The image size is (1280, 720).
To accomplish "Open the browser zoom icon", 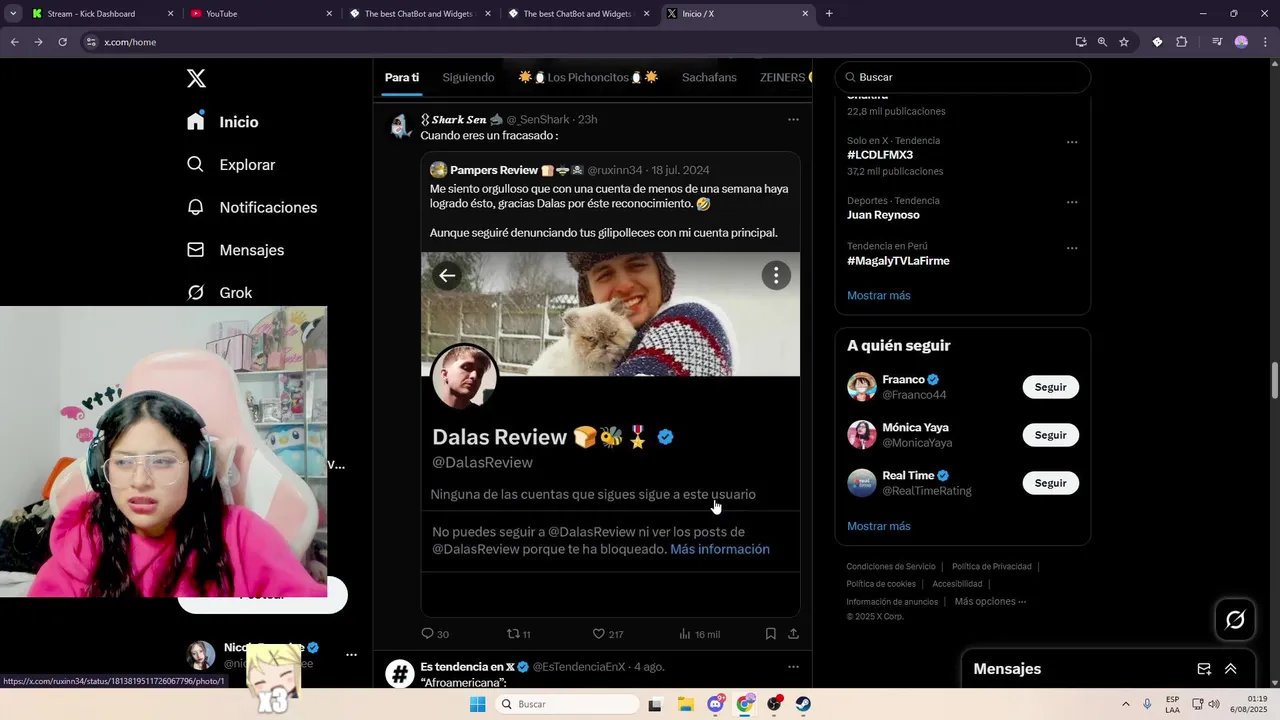I will [1102, 42].
